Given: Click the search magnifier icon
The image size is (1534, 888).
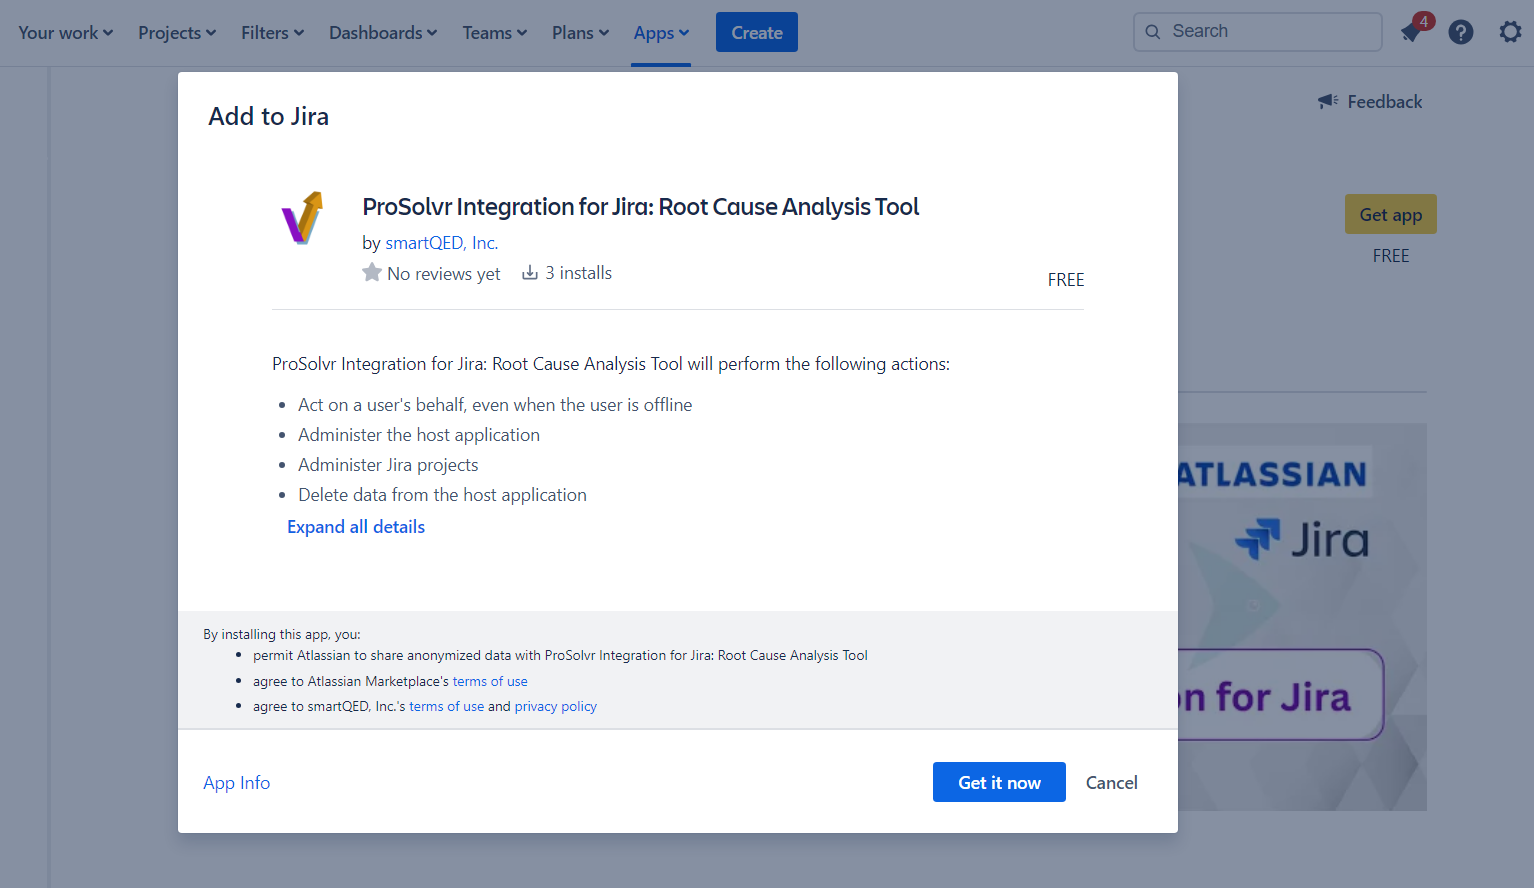Looking at the screenshot, I should [1153, 32].
